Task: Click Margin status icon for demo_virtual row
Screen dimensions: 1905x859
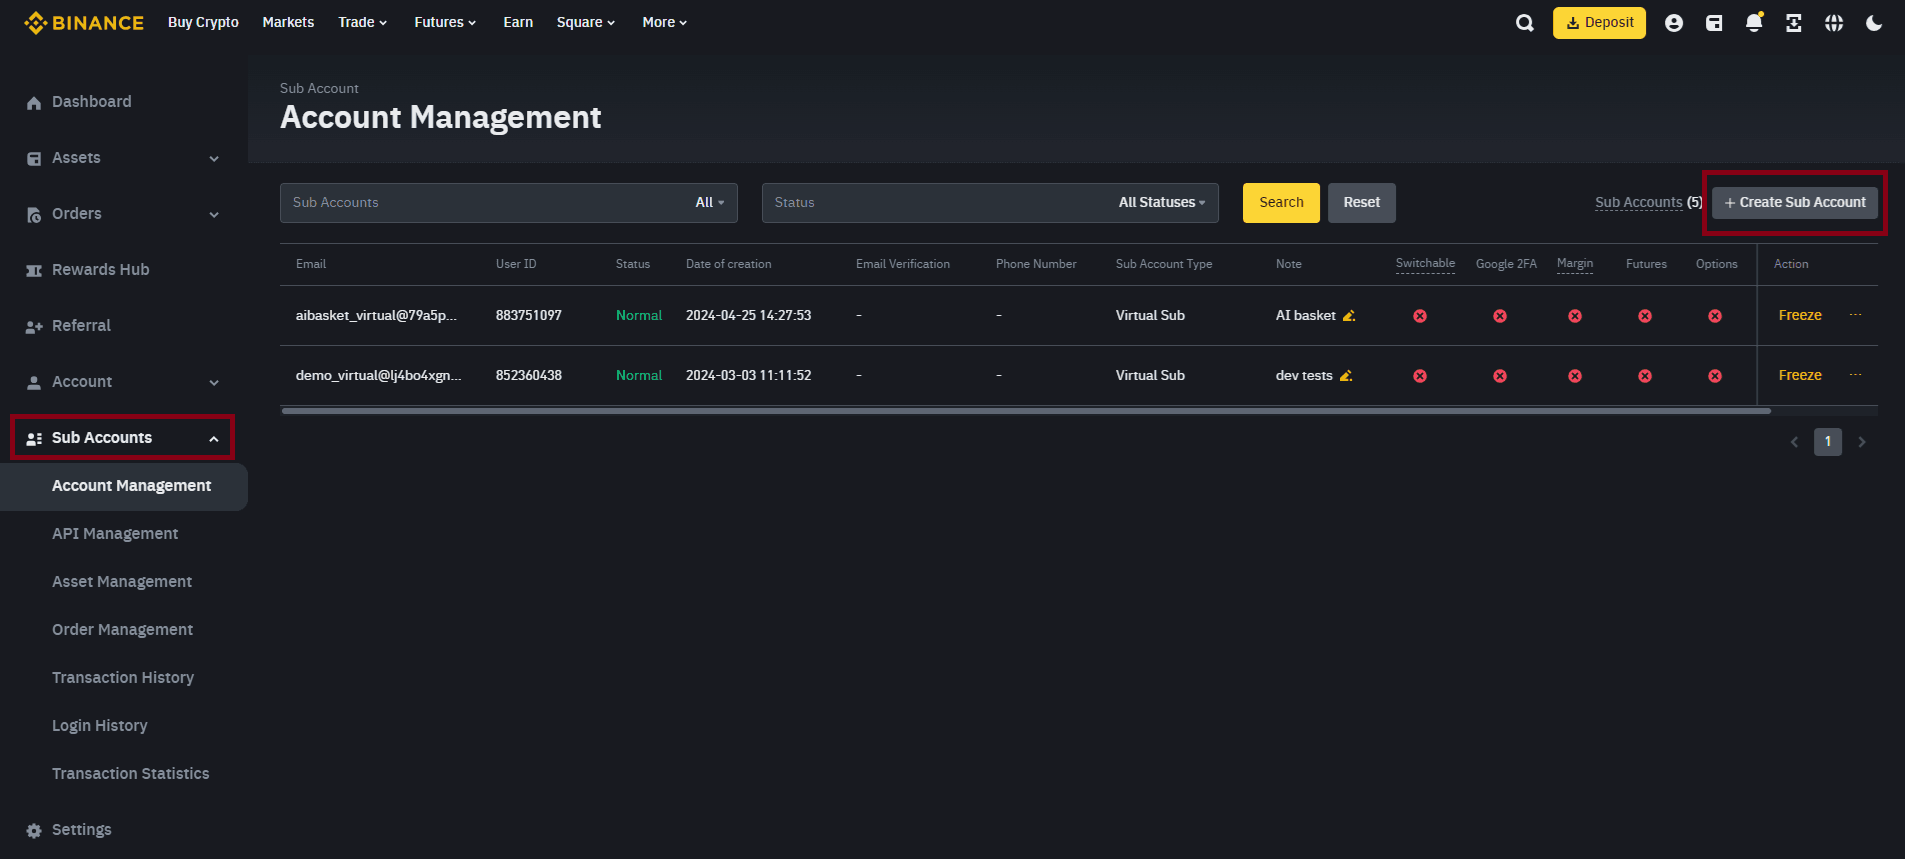Action: [x=1575, y=376]
